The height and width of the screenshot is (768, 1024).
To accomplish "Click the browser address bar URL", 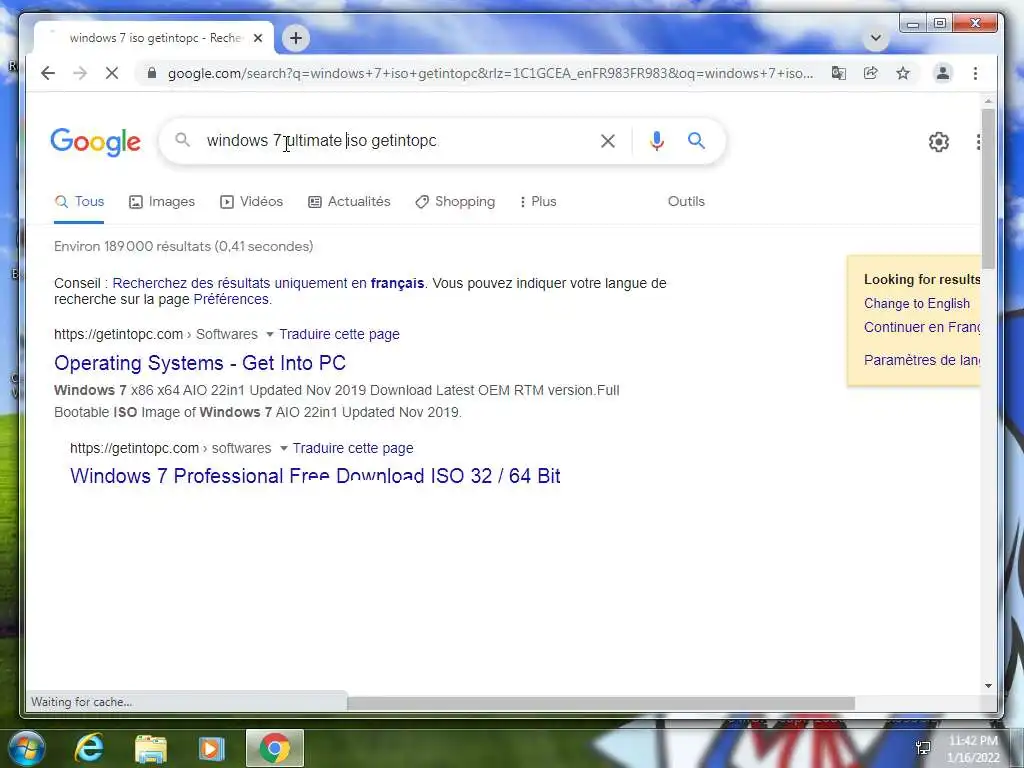I will tap(490, 73).
